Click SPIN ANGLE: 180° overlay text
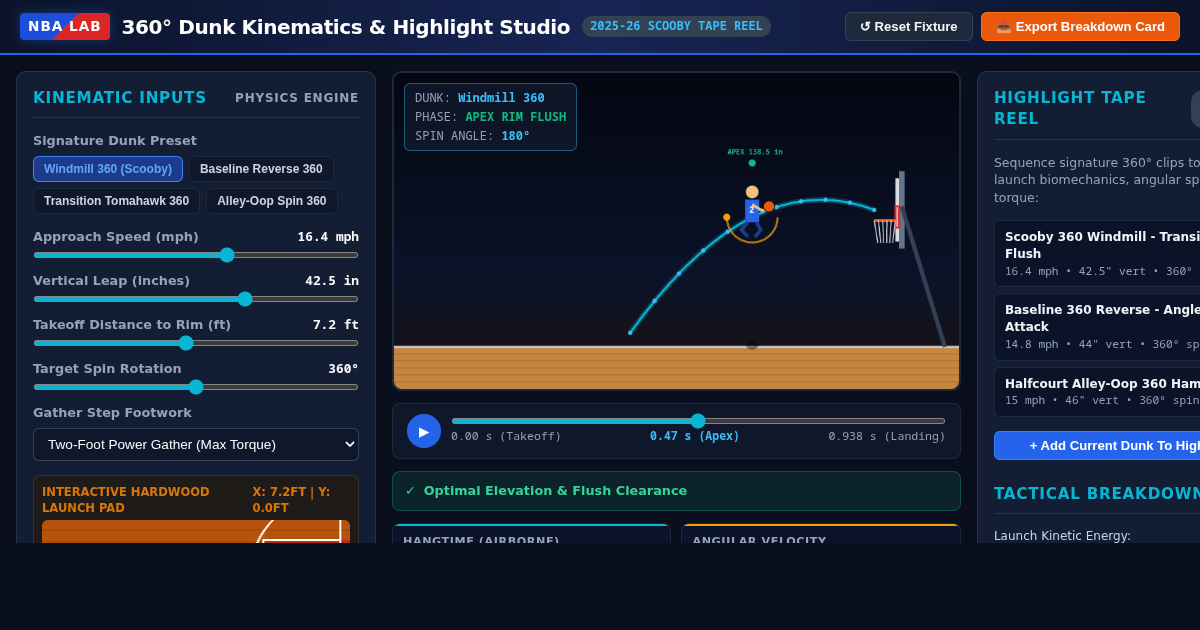 (472, 136)
